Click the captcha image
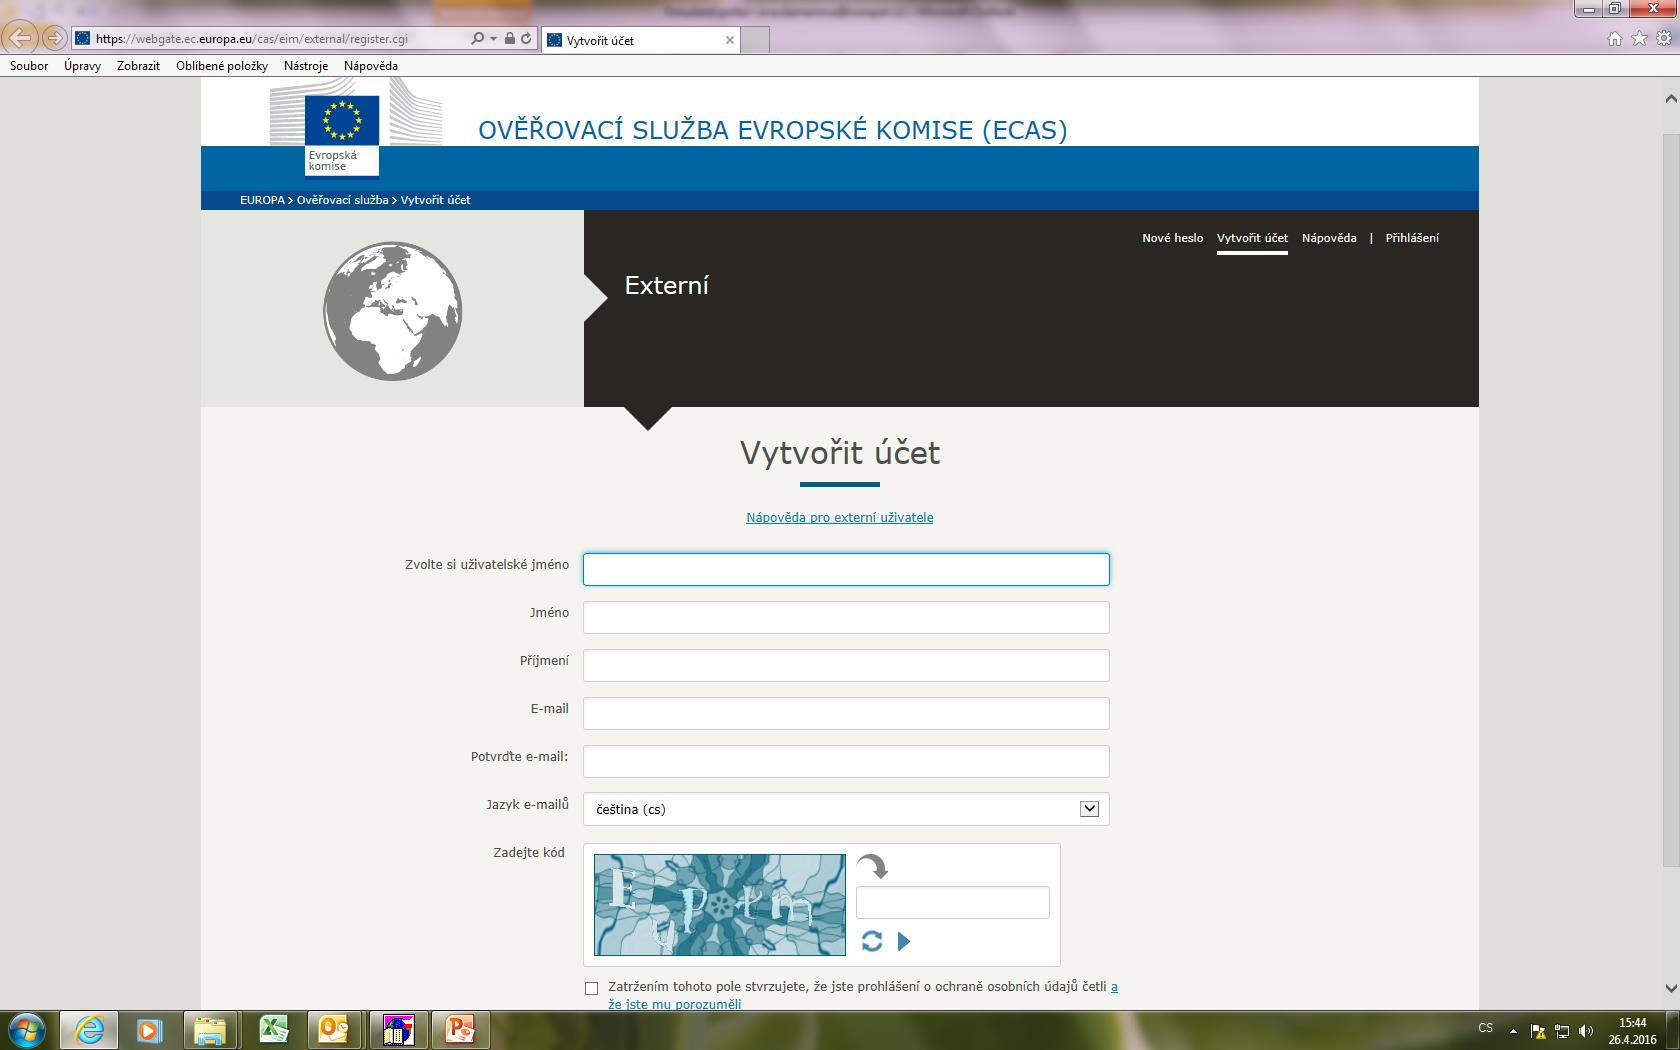The image size is (1680, 1050). 720,905
